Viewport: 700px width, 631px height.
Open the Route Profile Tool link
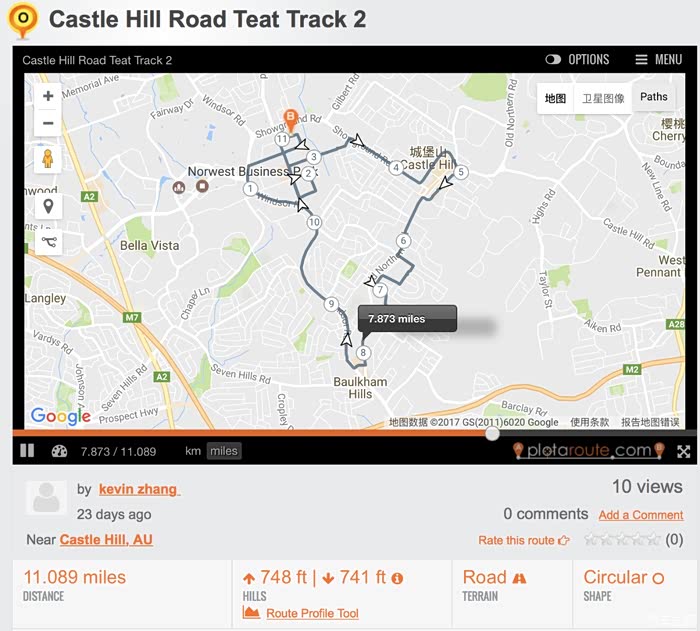point(312,613)
